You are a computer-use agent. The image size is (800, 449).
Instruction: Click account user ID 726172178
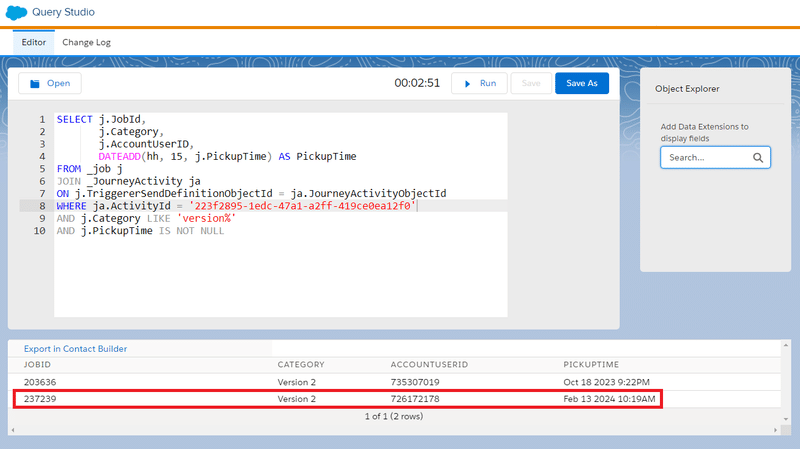415,399
